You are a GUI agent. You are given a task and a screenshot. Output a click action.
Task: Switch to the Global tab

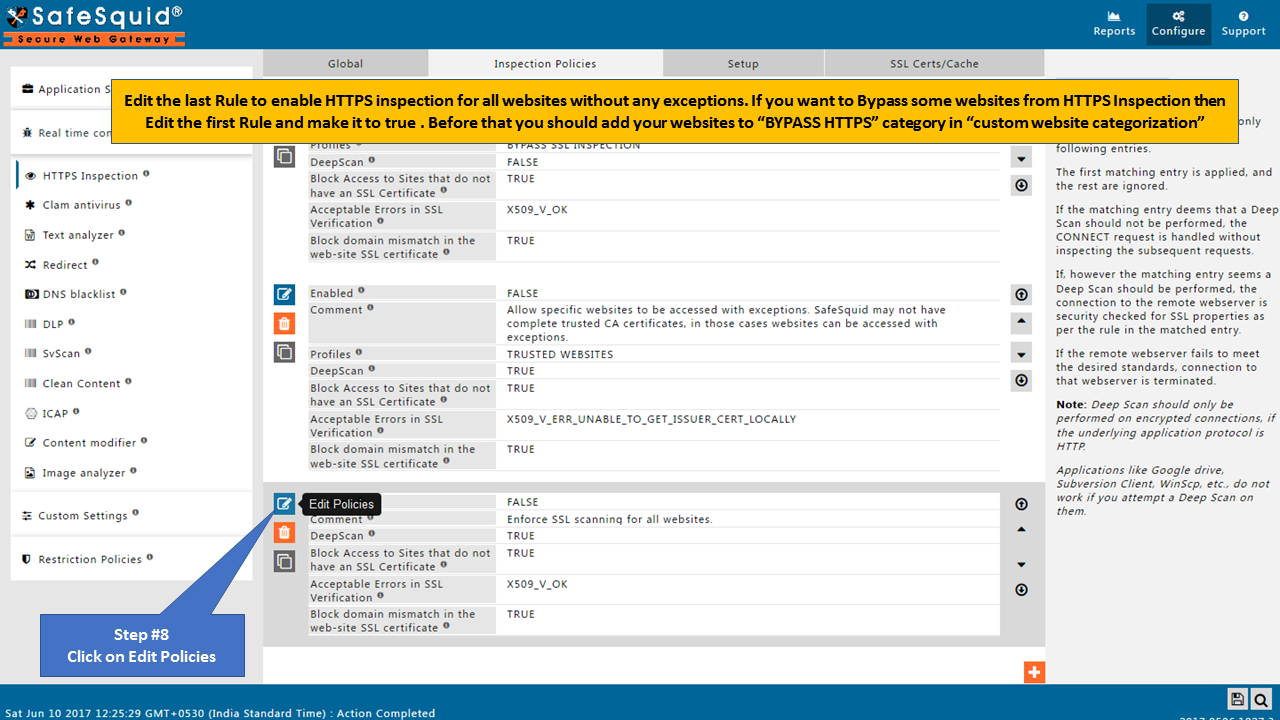click(x=345, y=64)
